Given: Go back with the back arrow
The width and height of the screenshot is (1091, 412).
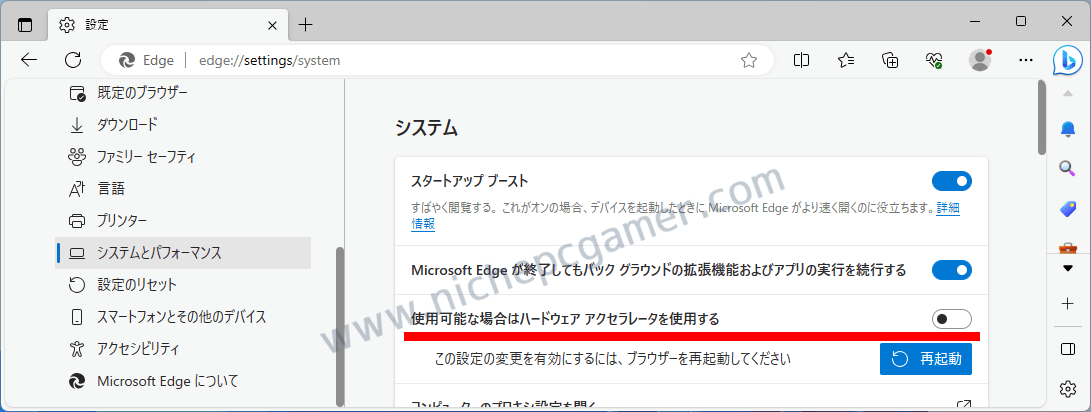Looking at the screenshot, I should [x=29, y=61].
